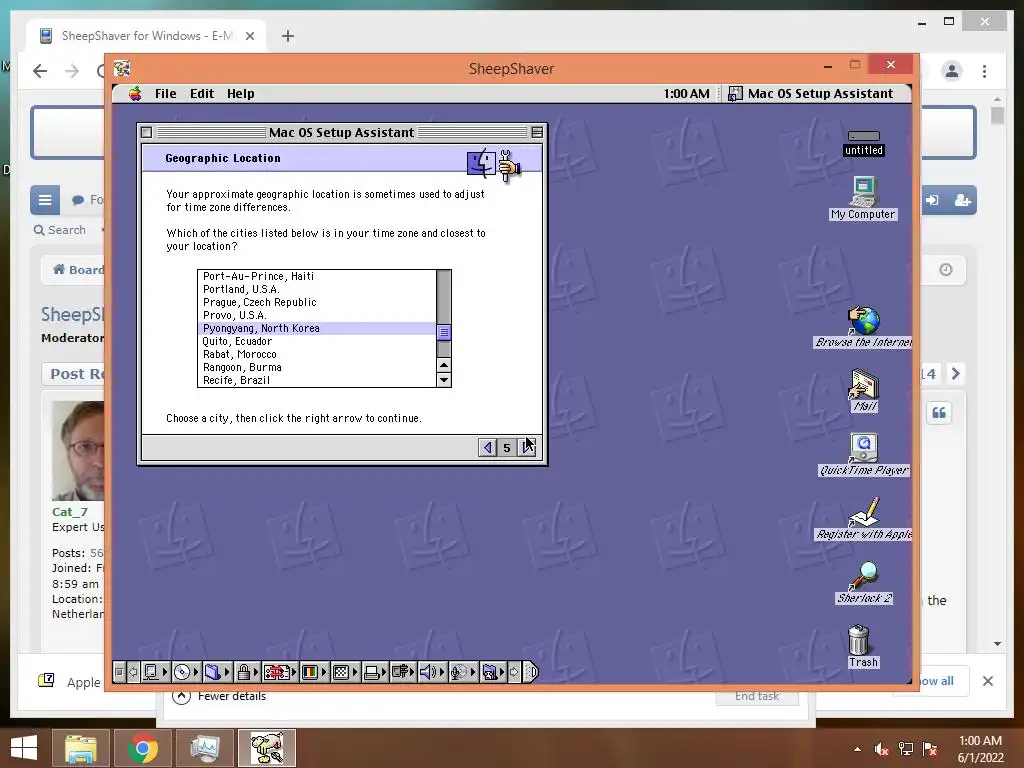Select Portland, U.S.A. in city list
The image size is (1024, 768).
[317, 289]
